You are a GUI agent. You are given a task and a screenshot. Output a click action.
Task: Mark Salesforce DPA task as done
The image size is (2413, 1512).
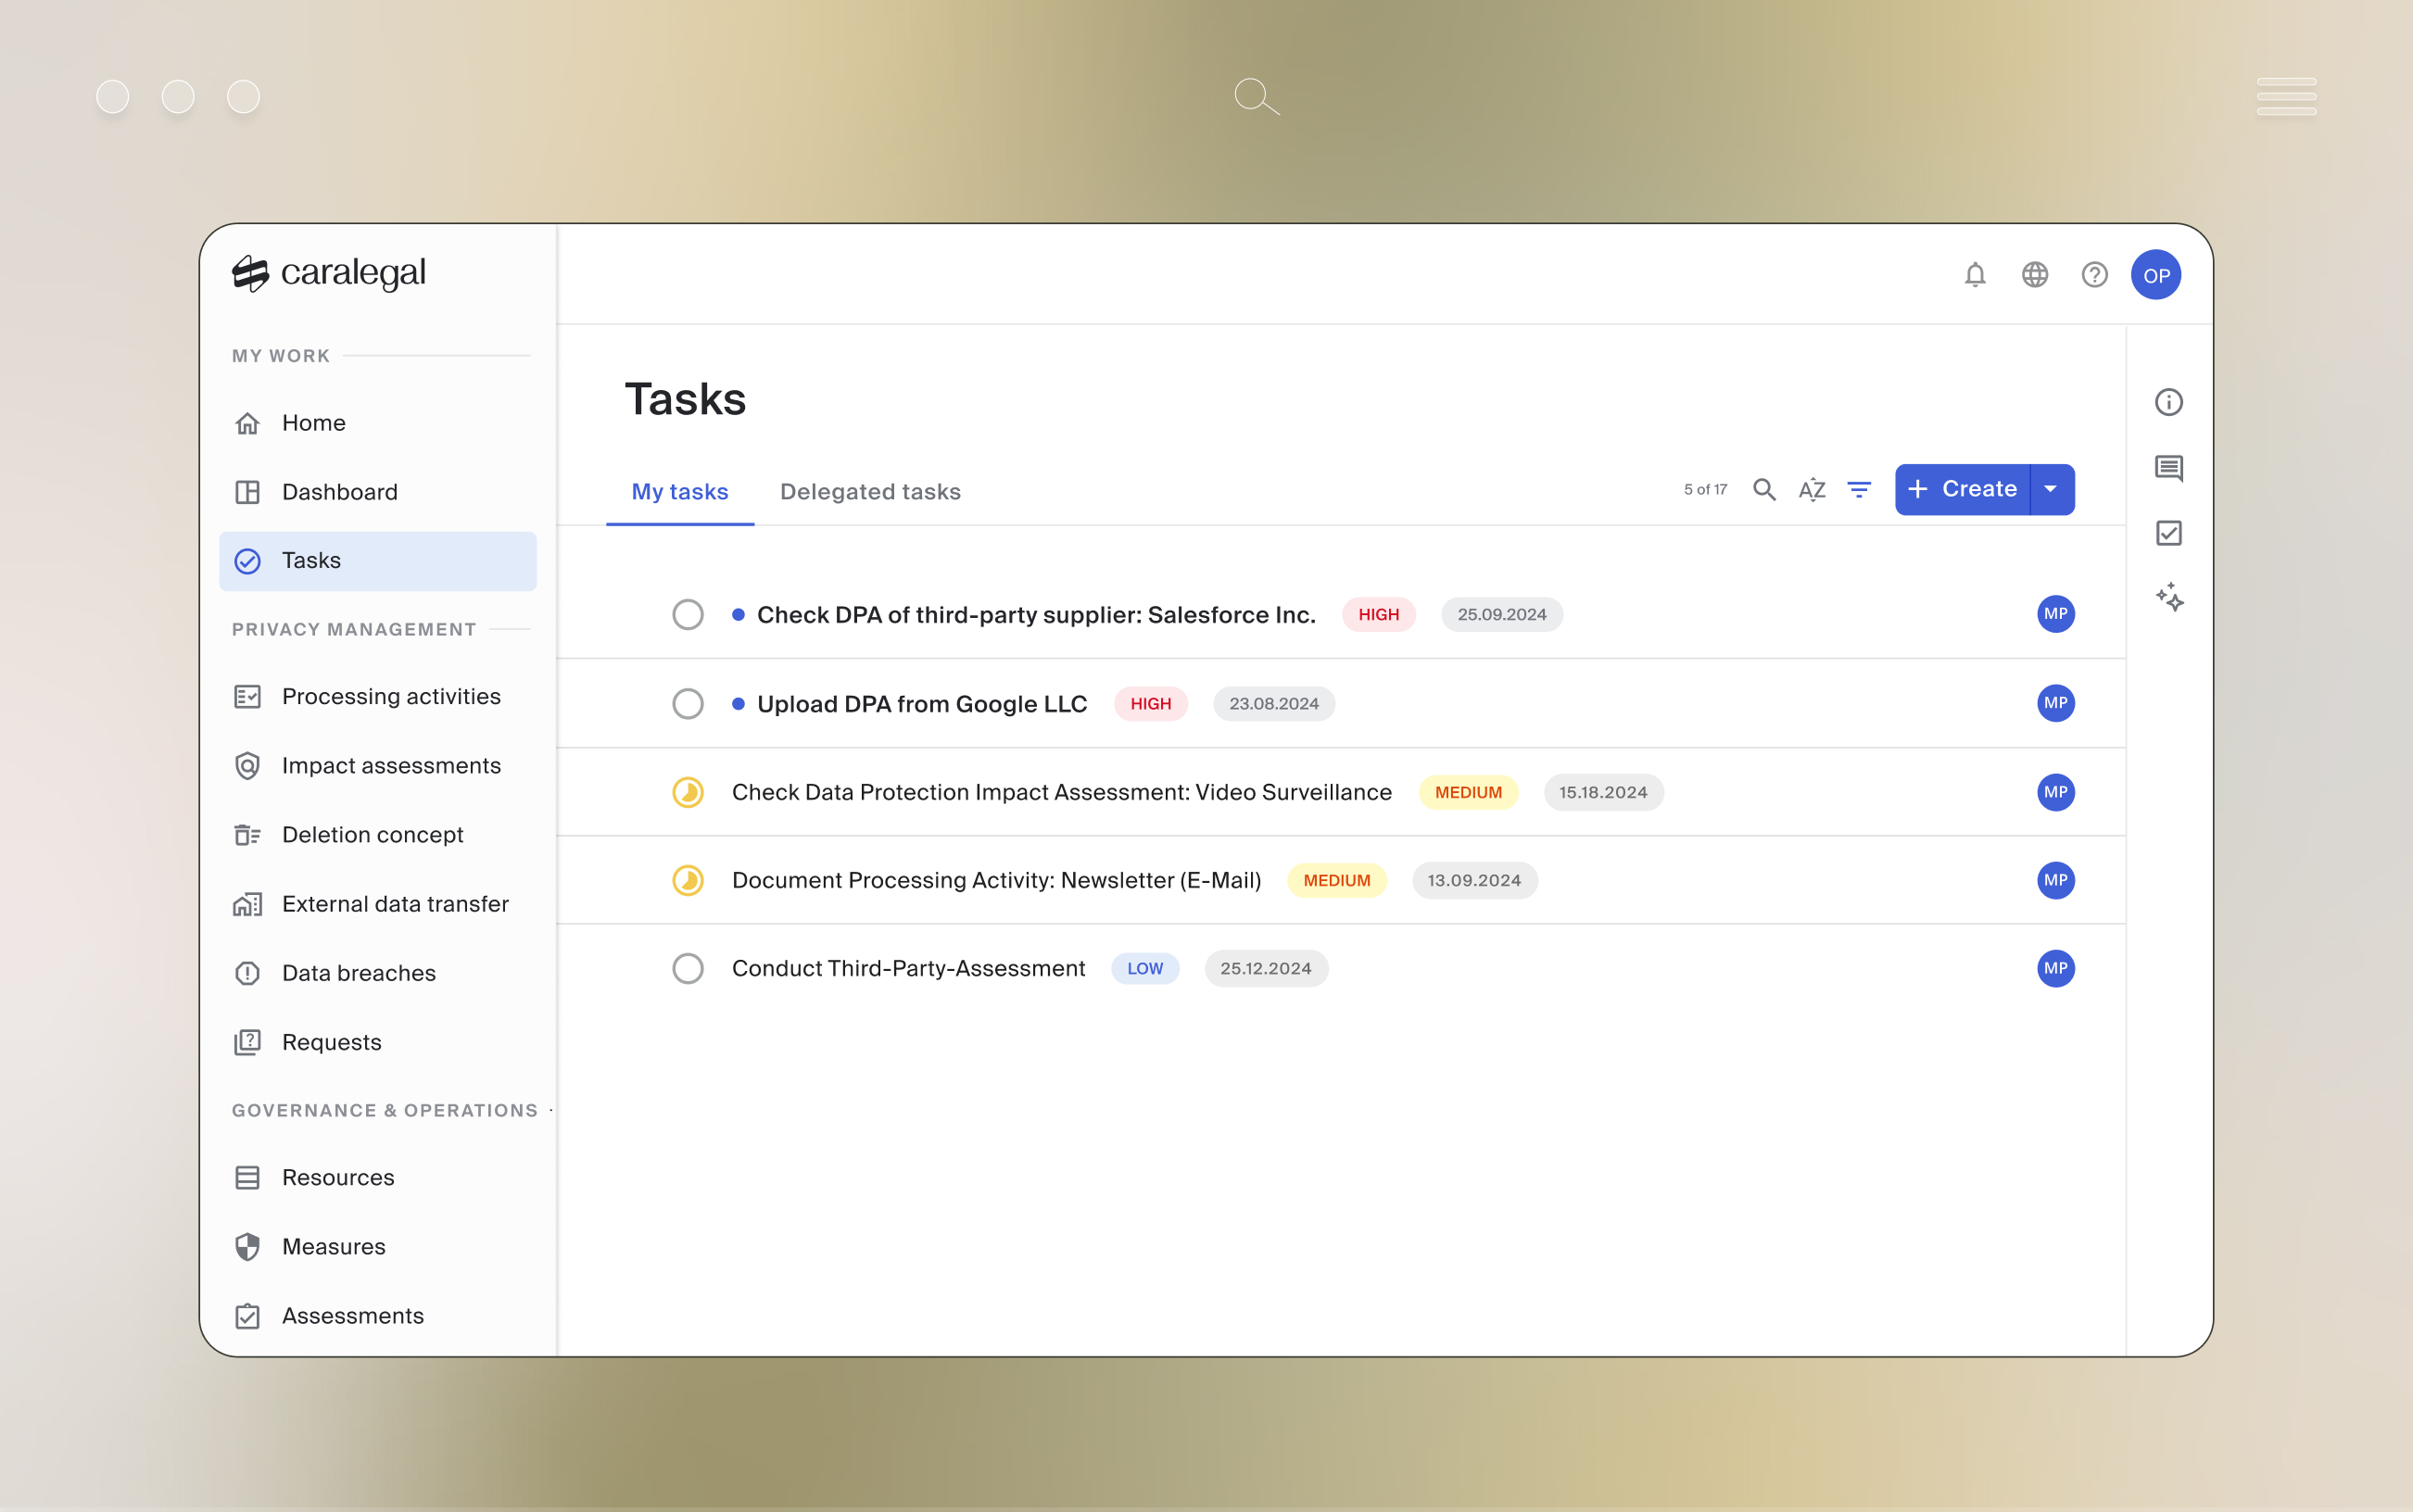coord(687,614)
